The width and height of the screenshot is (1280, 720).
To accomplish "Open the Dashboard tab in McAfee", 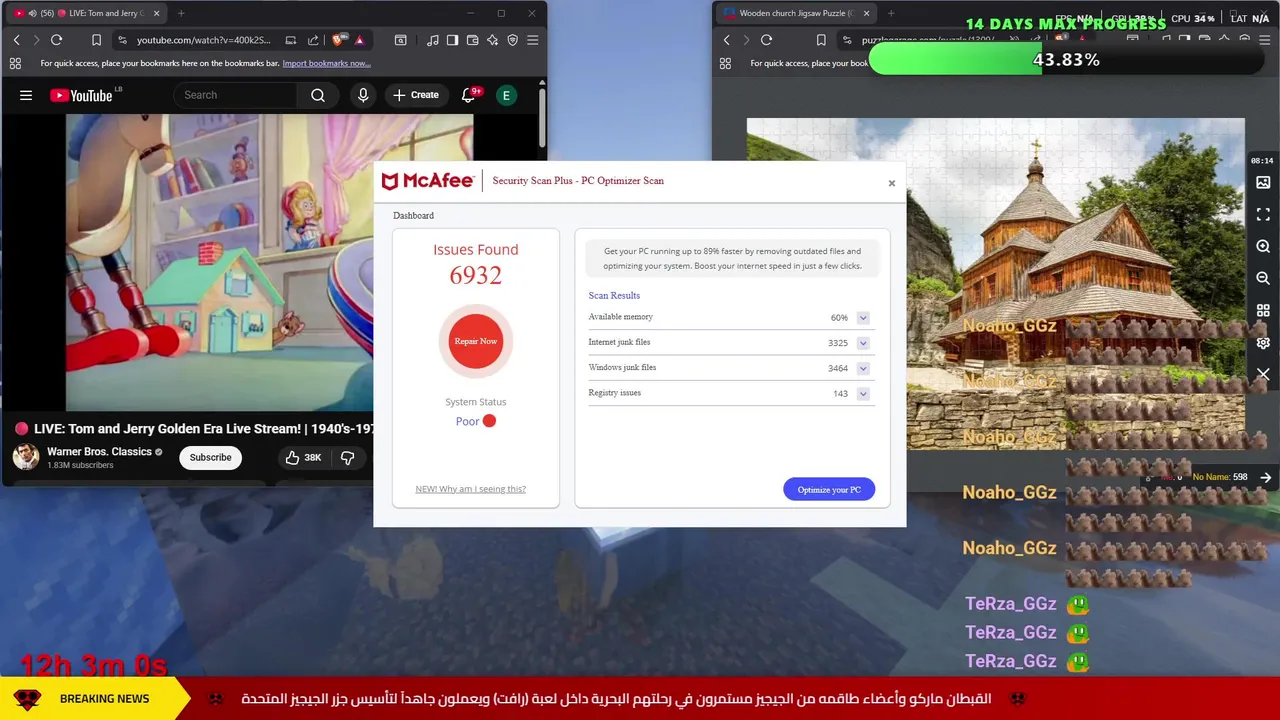I will point(413,215).
